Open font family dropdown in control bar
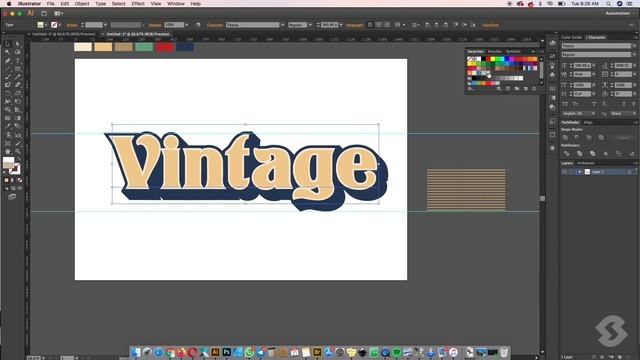The height and width of the screenshot is (360, 640). (282, 25)
